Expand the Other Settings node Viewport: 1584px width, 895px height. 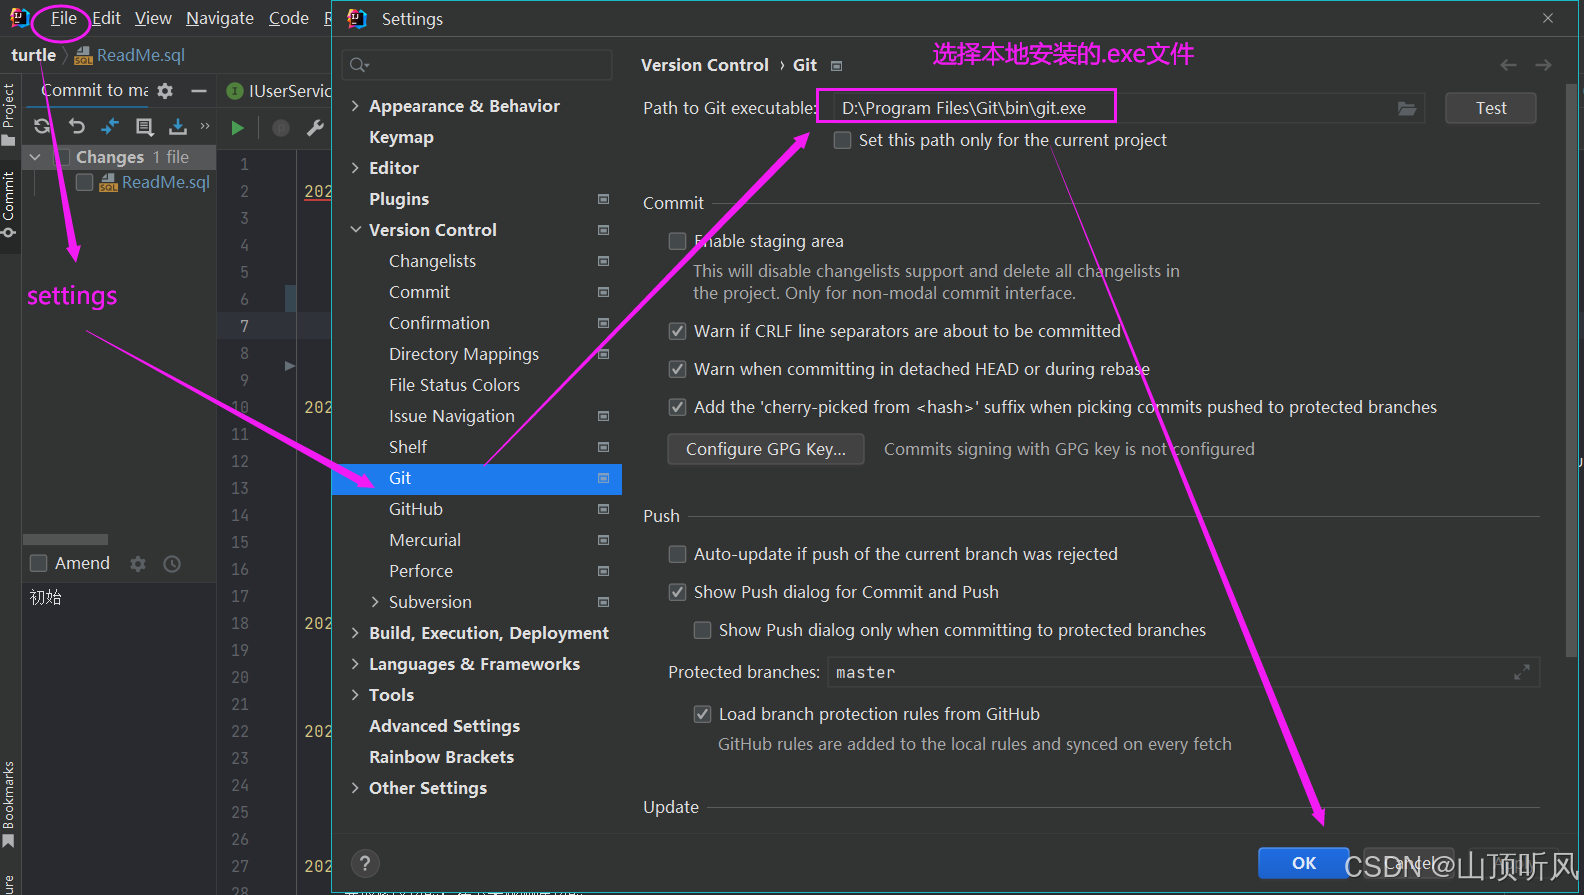[x=355, y=788]
